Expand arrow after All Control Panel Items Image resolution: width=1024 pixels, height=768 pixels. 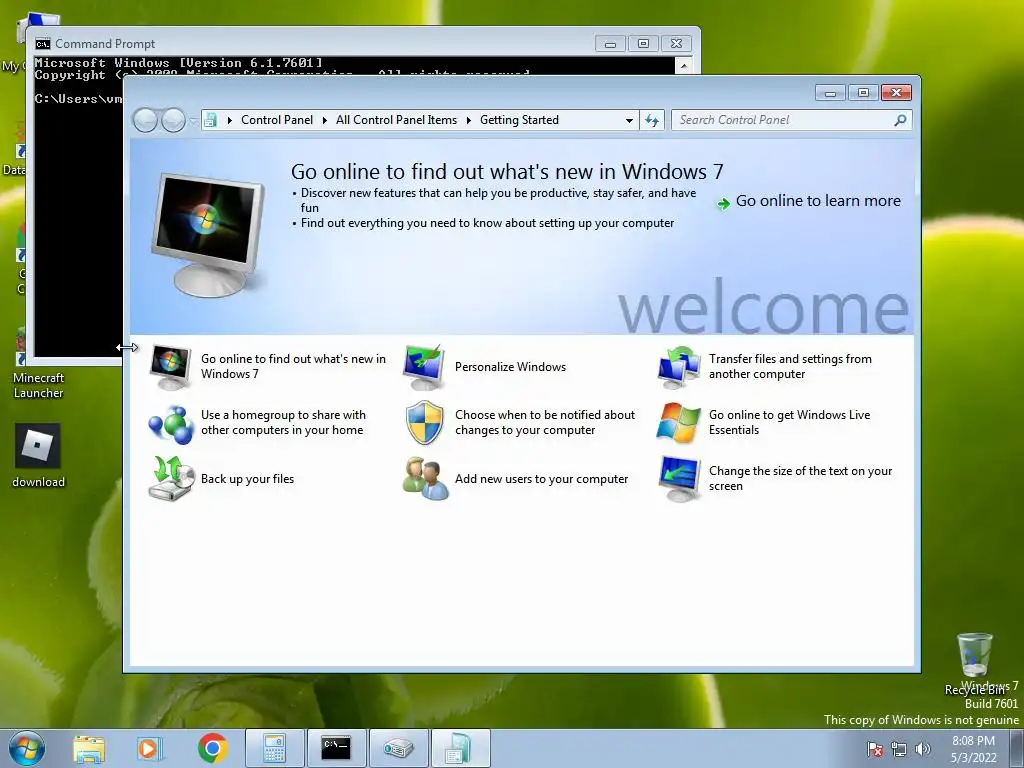(x=469, y=120)
